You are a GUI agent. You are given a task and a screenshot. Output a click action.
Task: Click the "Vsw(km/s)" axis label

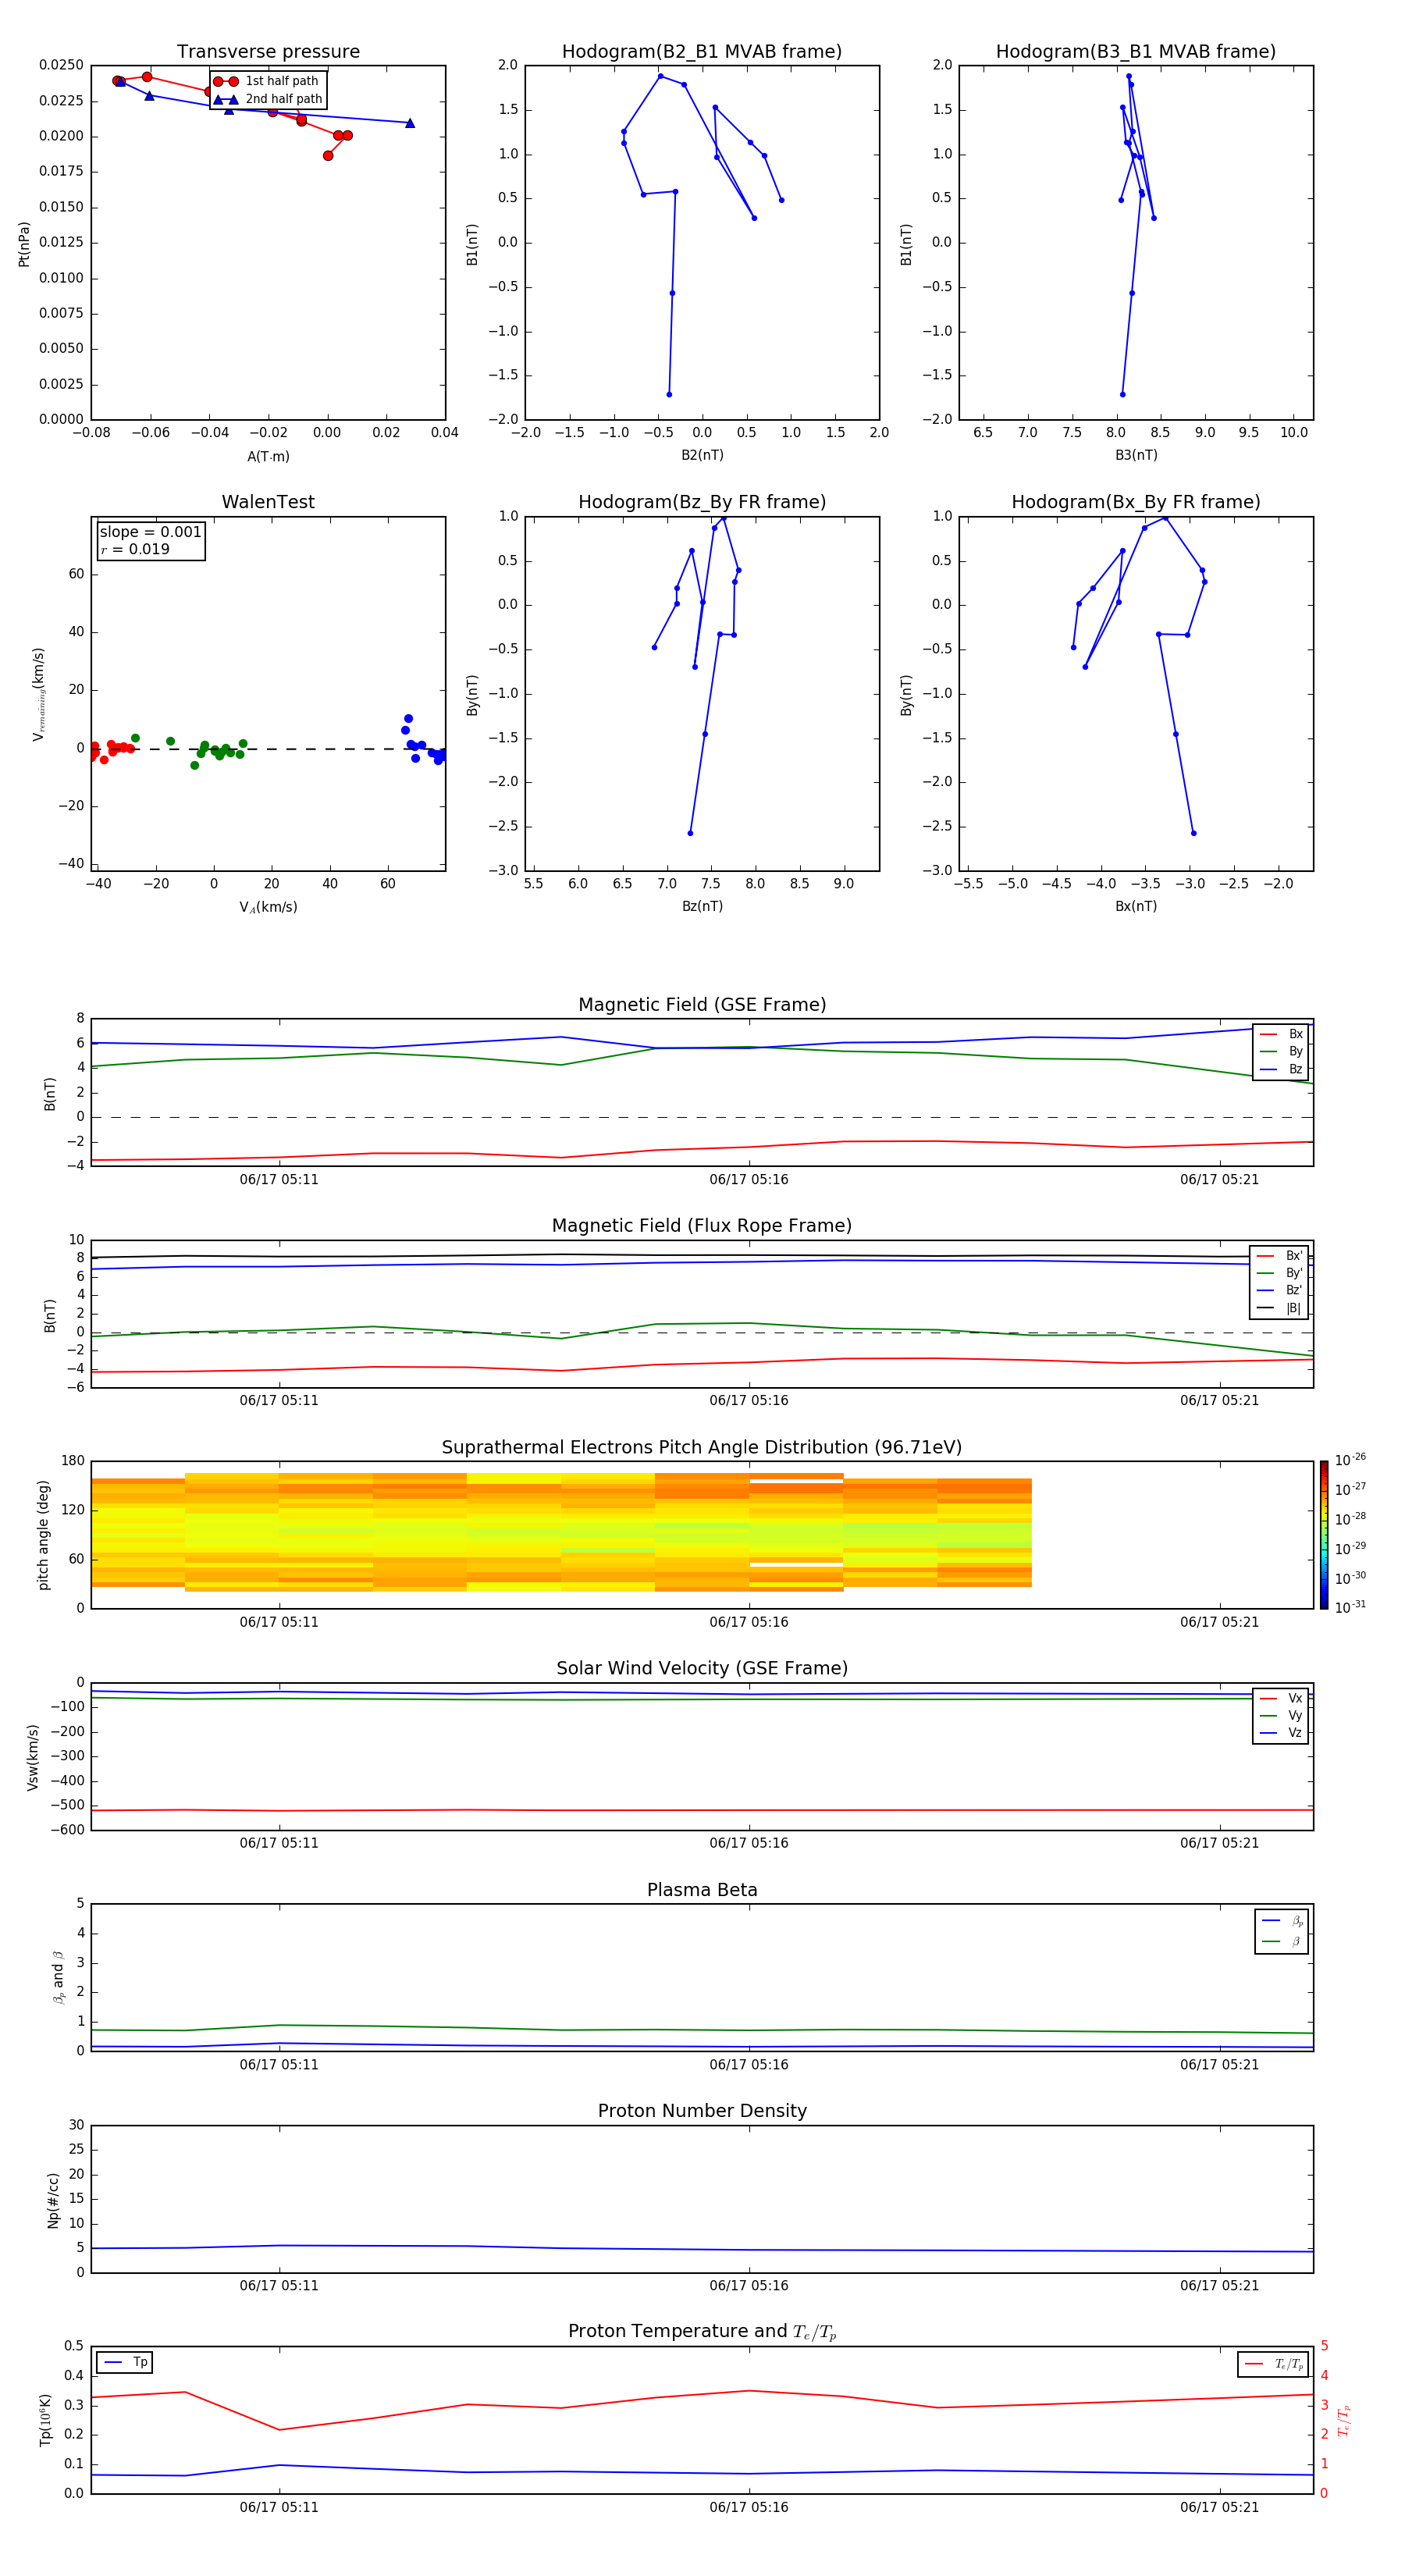(x=33, y=1757)
